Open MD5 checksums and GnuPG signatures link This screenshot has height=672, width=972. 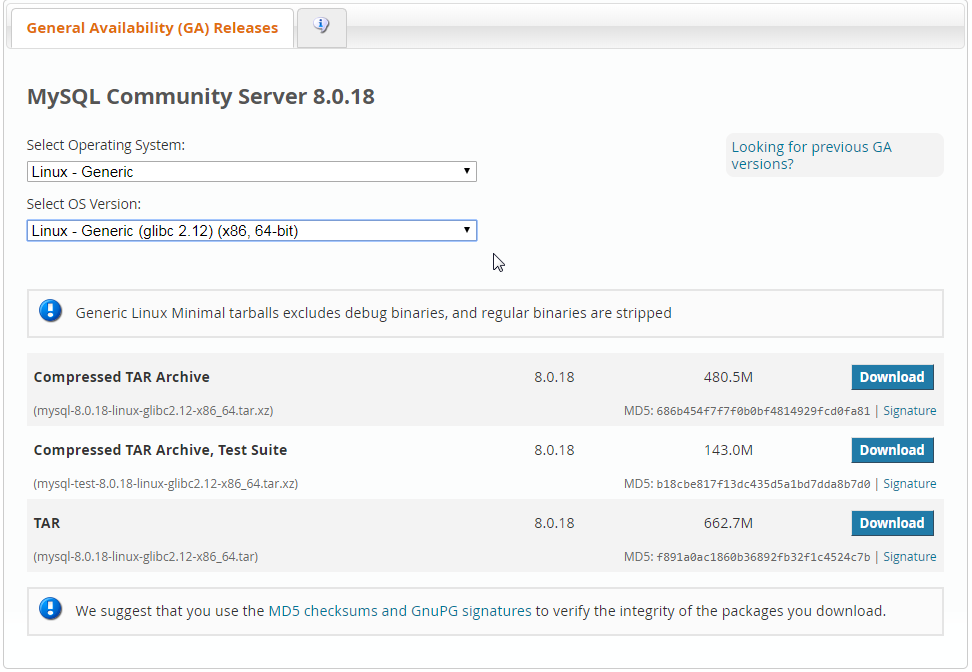click(400, 610)
